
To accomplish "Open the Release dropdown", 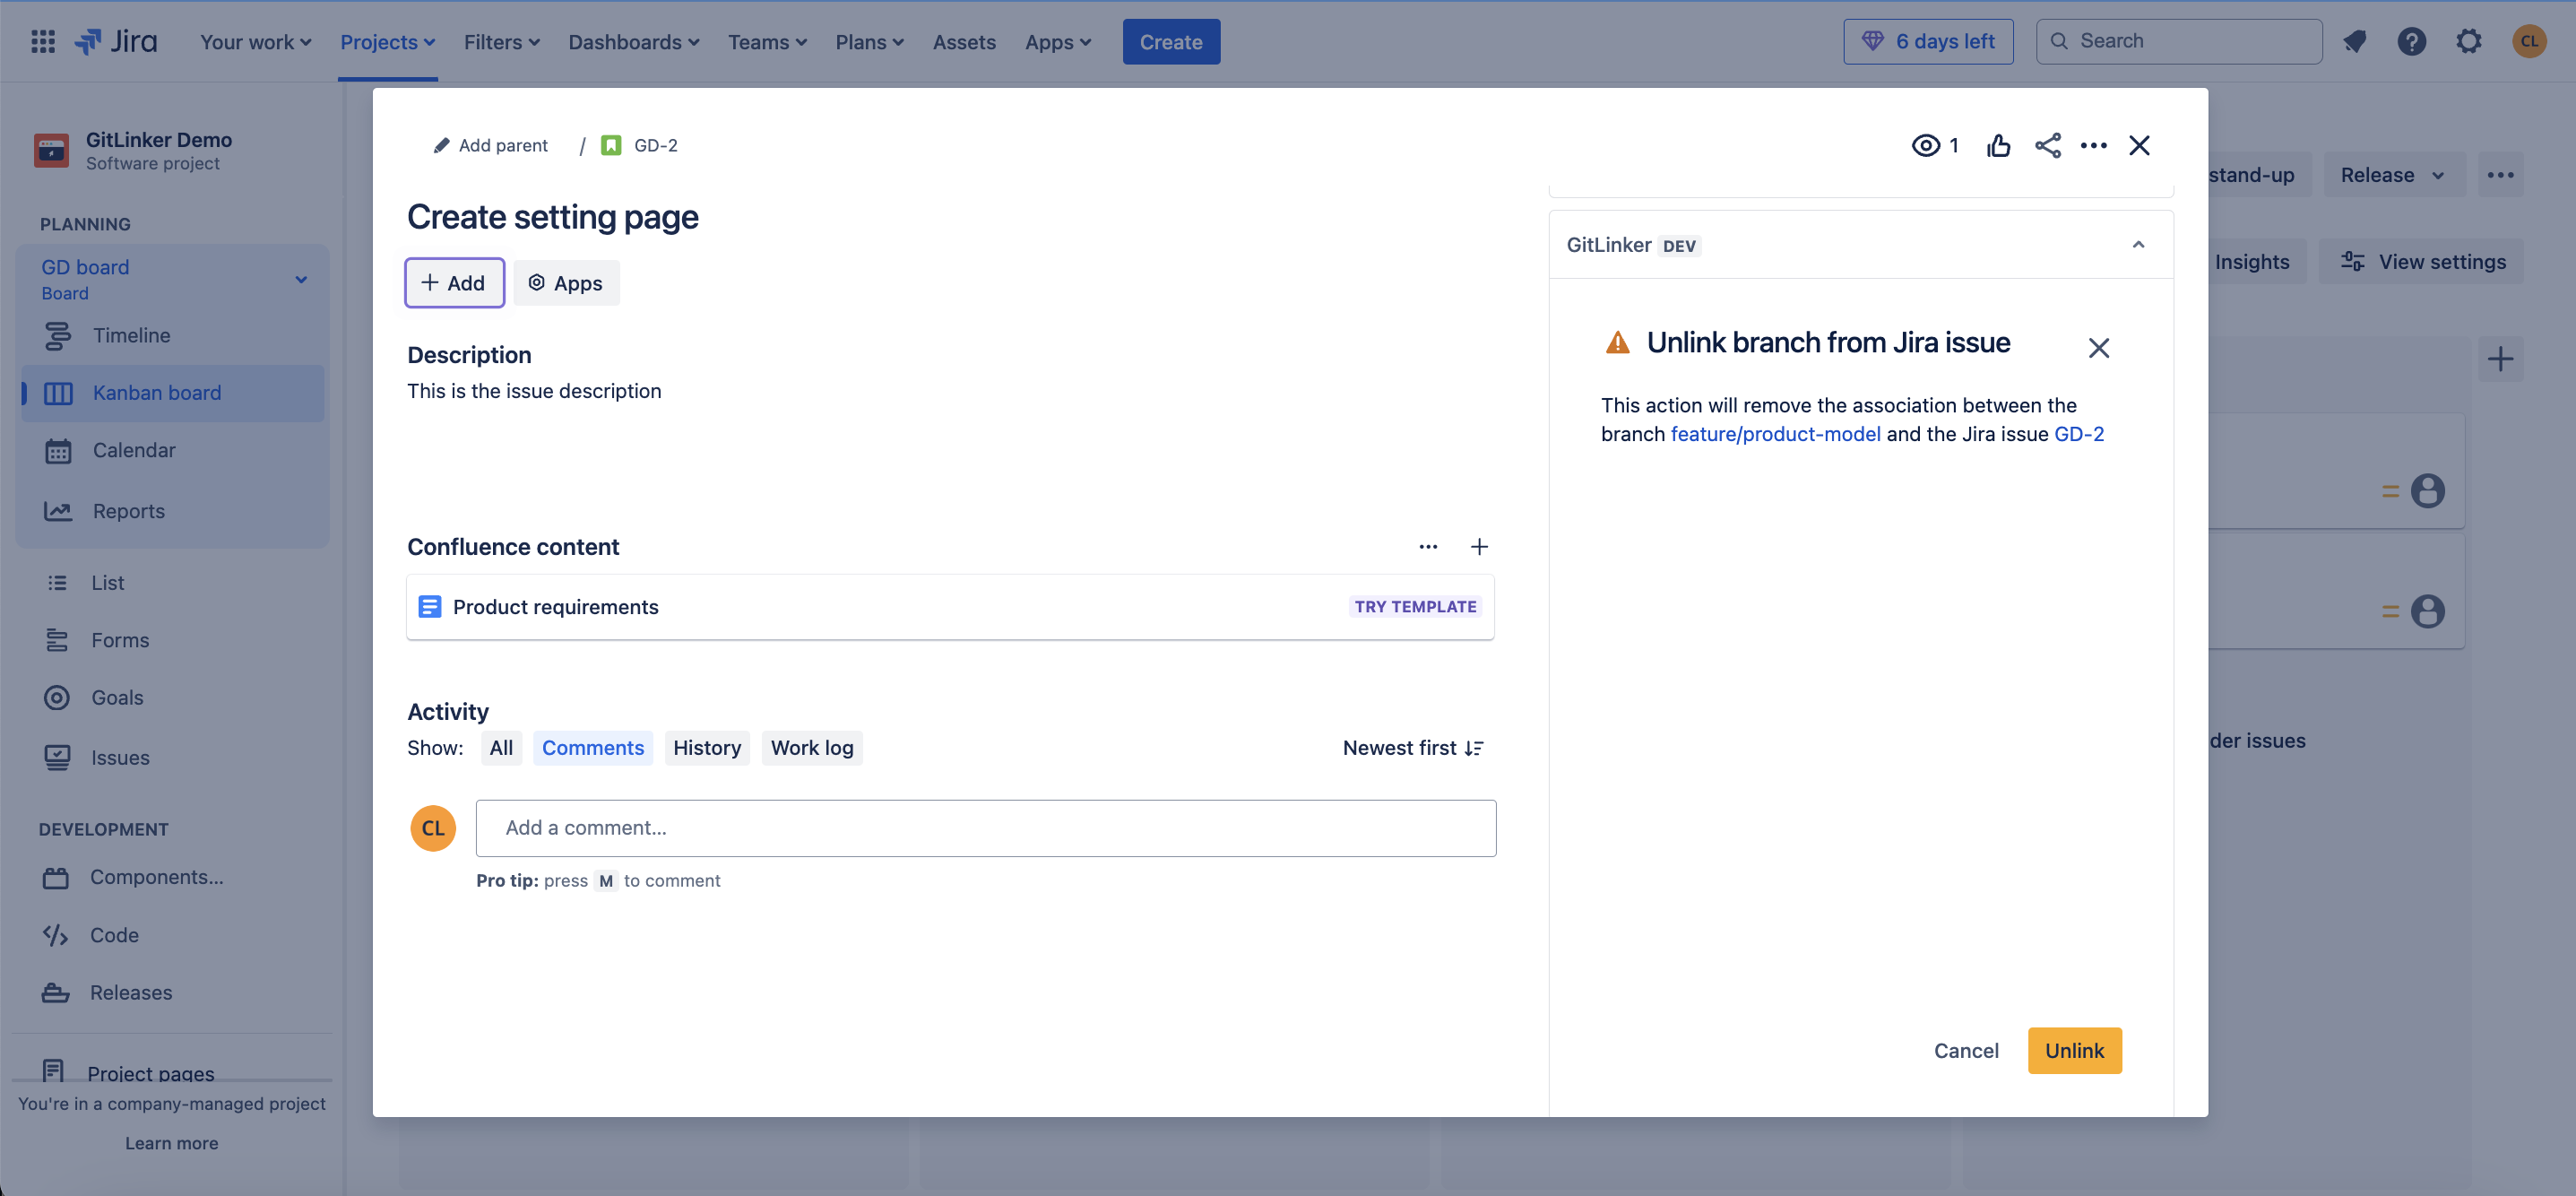I will (2391, 175).
